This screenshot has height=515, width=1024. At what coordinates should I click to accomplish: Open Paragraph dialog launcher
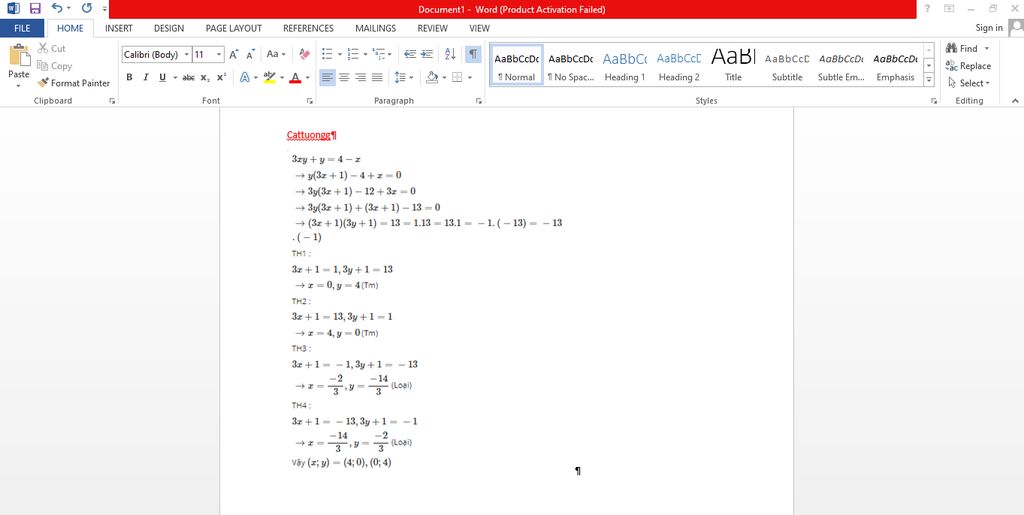(479, 101)
